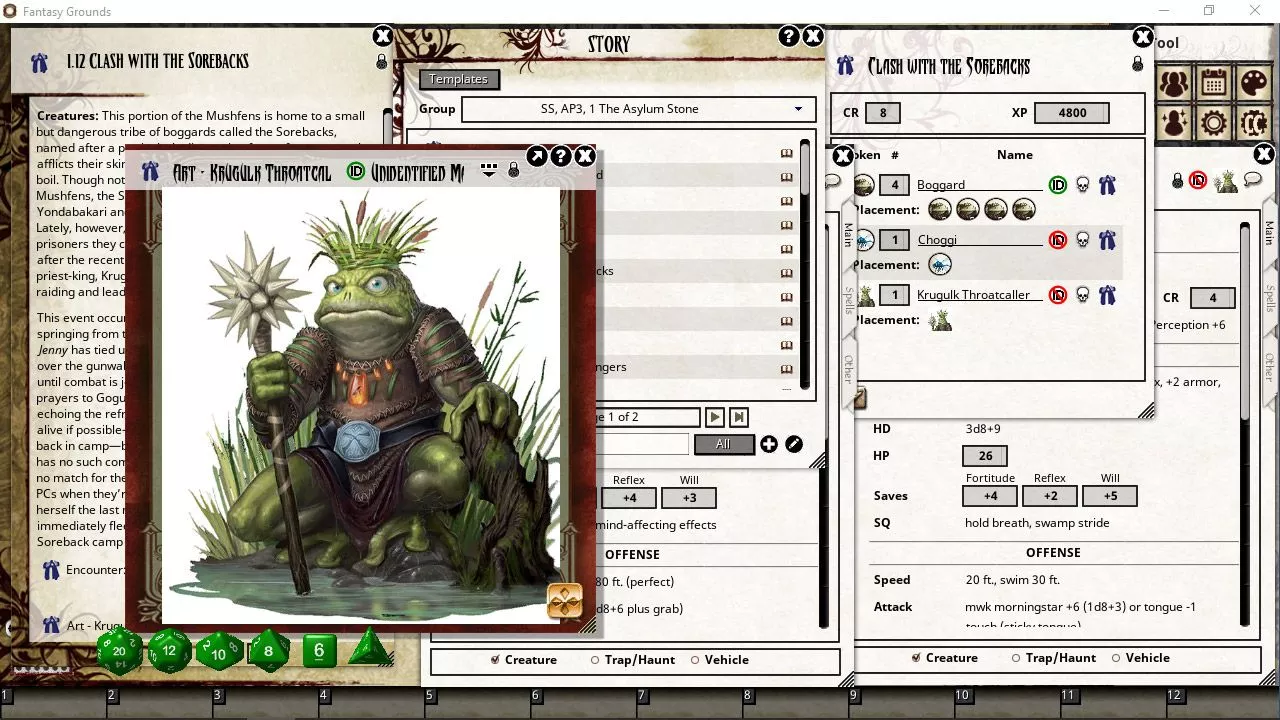The image size is (1280, 720).
Task: Click Choggi skull faction icon
Action: click(1082, 240)
